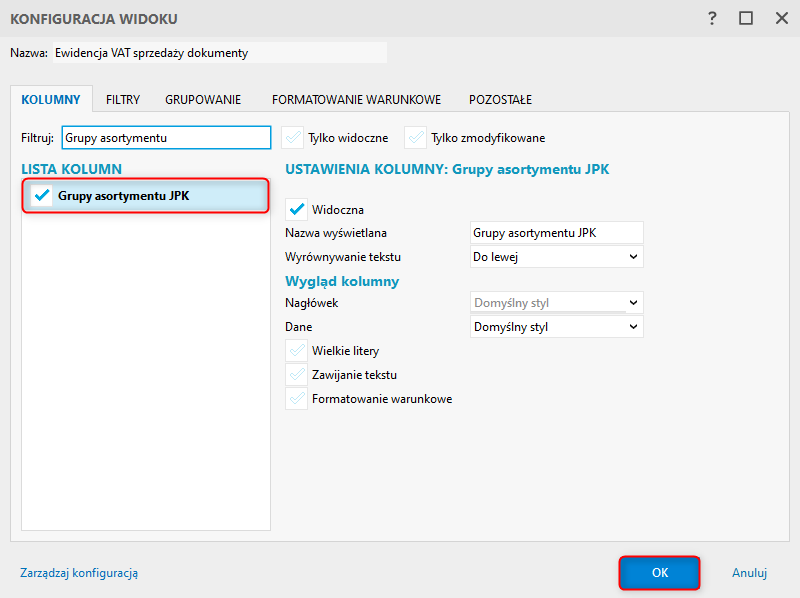
Task: Turn on Wielkie litery option
Action: click(x=296, y=351)
